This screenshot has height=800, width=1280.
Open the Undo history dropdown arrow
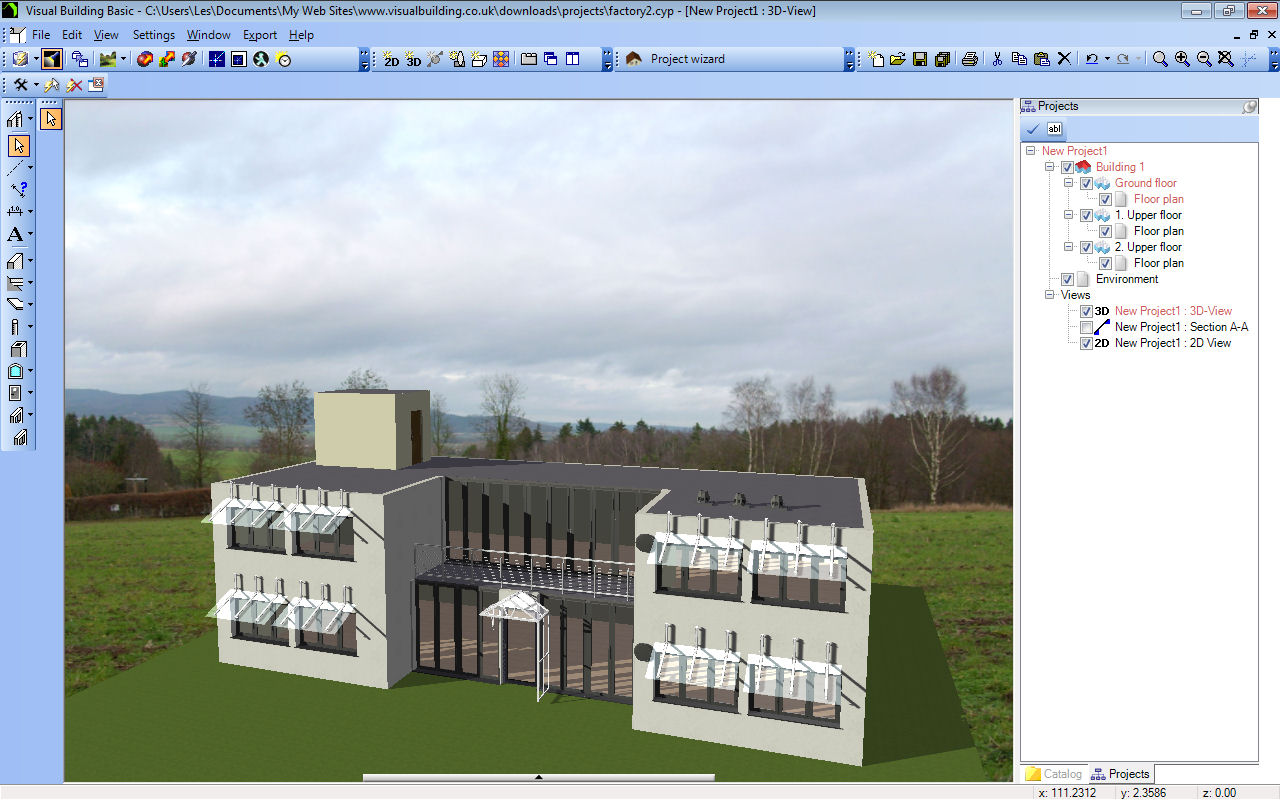[x=1107, y=60]
